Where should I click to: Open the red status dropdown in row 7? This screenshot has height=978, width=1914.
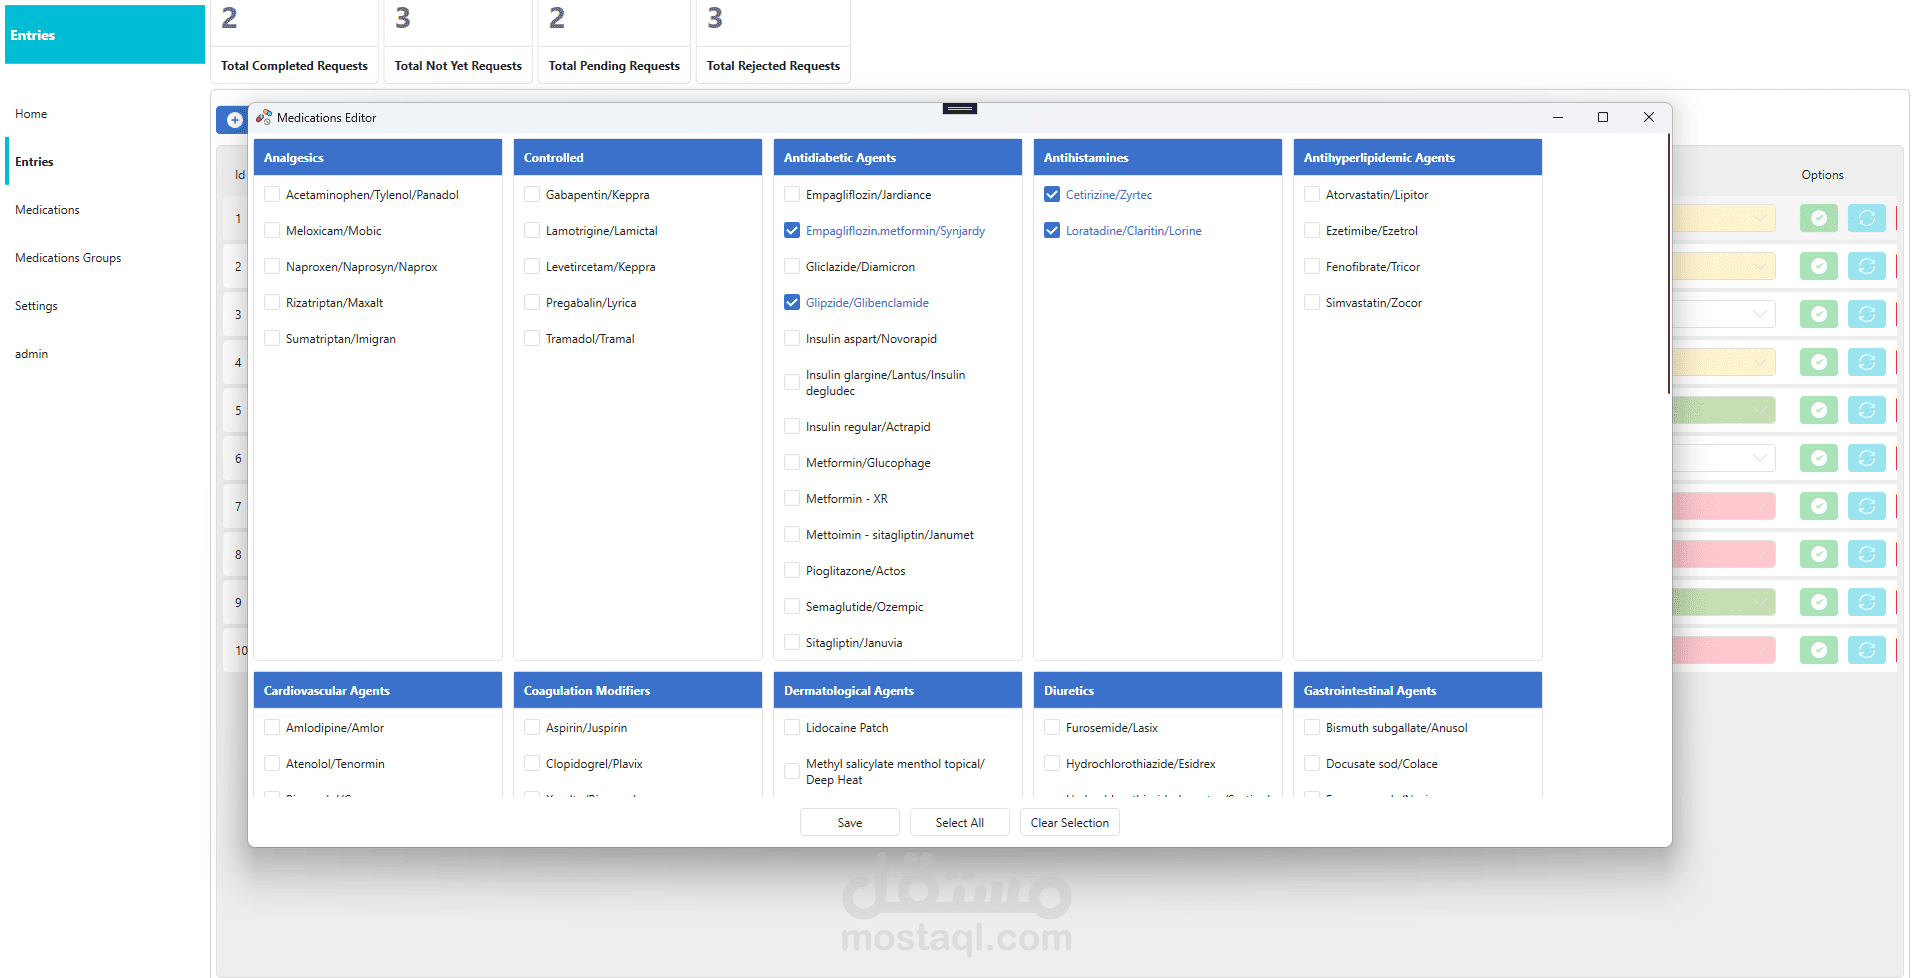pyautogui.click(x=1724, y=506)
